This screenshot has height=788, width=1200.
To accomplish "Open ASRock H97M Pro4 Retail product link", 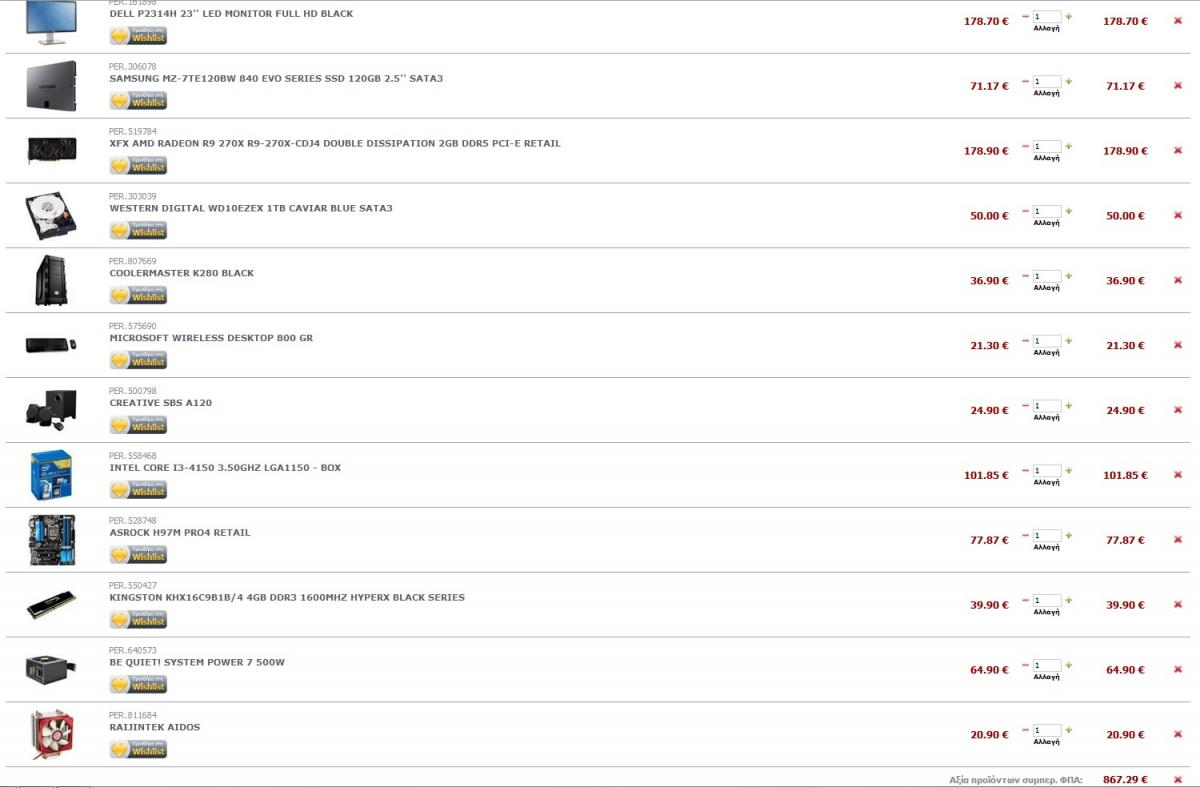I will pyautogui.click(x=180, y=533).
